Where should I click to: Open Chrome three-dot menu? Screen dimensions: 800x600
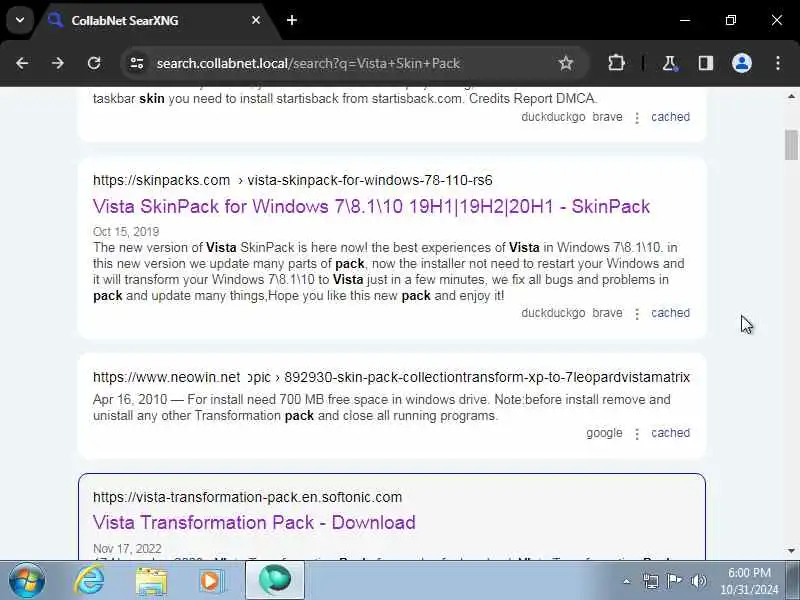[x=778, y=63]
